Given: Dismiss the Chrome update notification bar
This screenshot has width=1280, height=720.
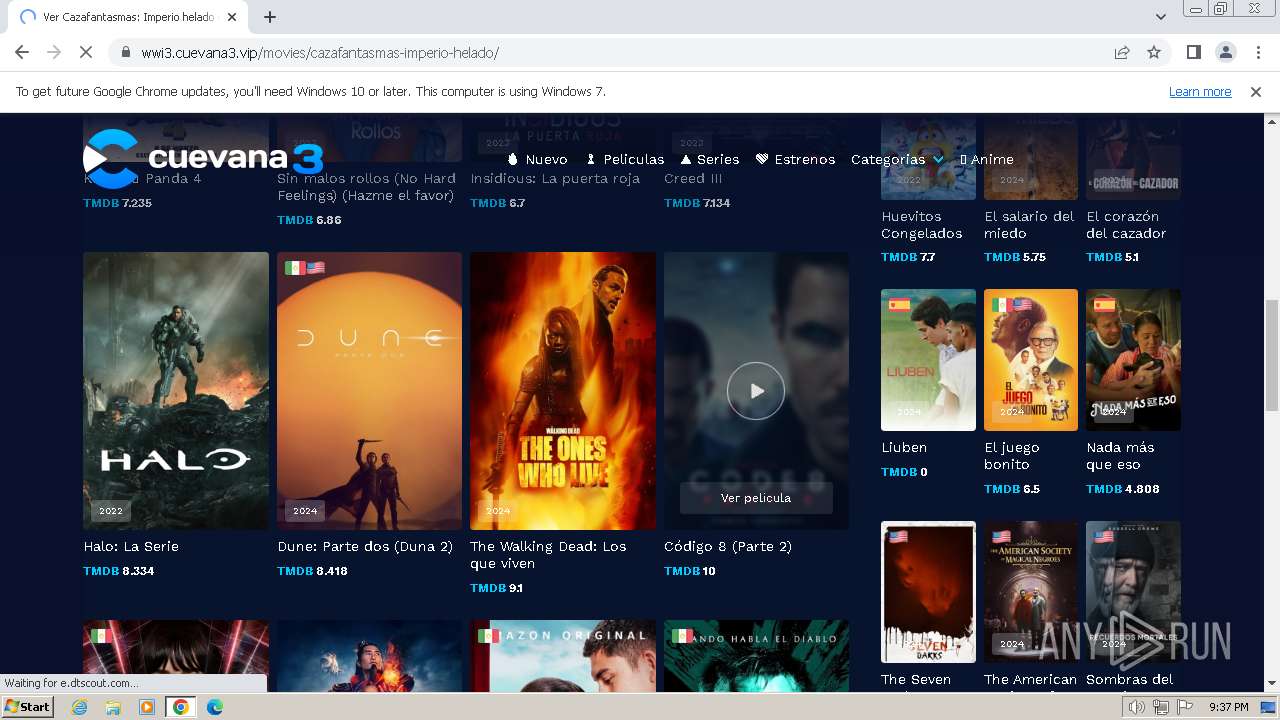Looking at the screenshot, I should (x=1256, y=91).
